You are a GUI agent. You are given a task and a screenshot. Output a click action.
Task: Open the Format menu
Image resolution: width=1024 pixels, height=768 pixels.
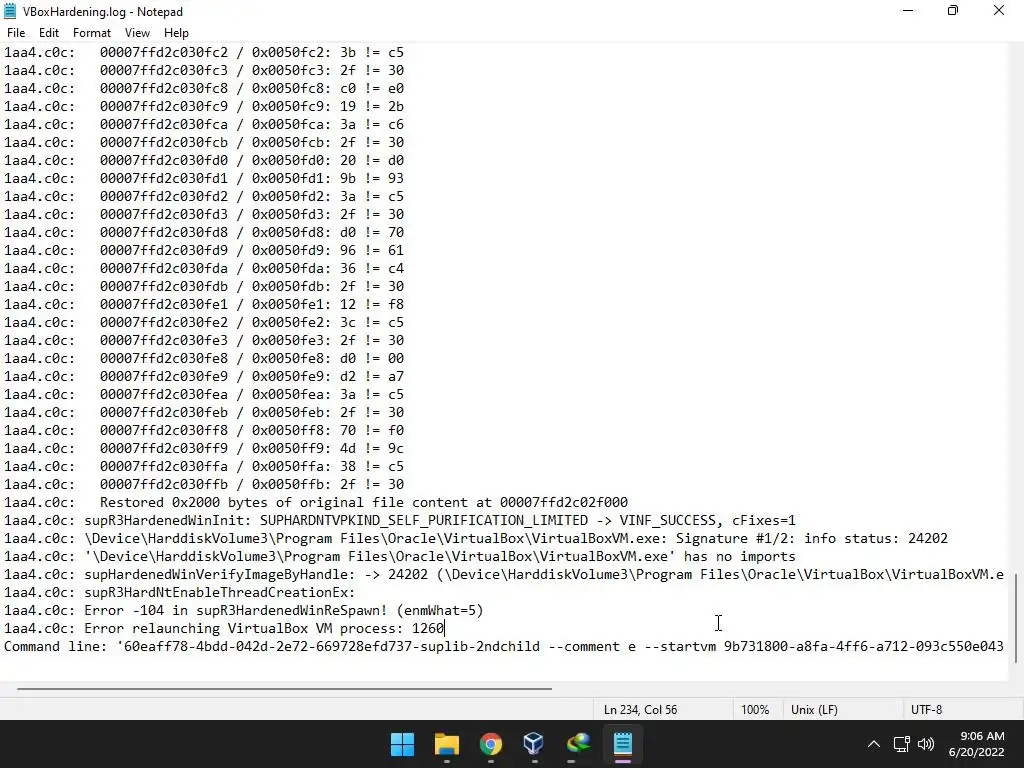pyautogui.click(x=91, y=33)
